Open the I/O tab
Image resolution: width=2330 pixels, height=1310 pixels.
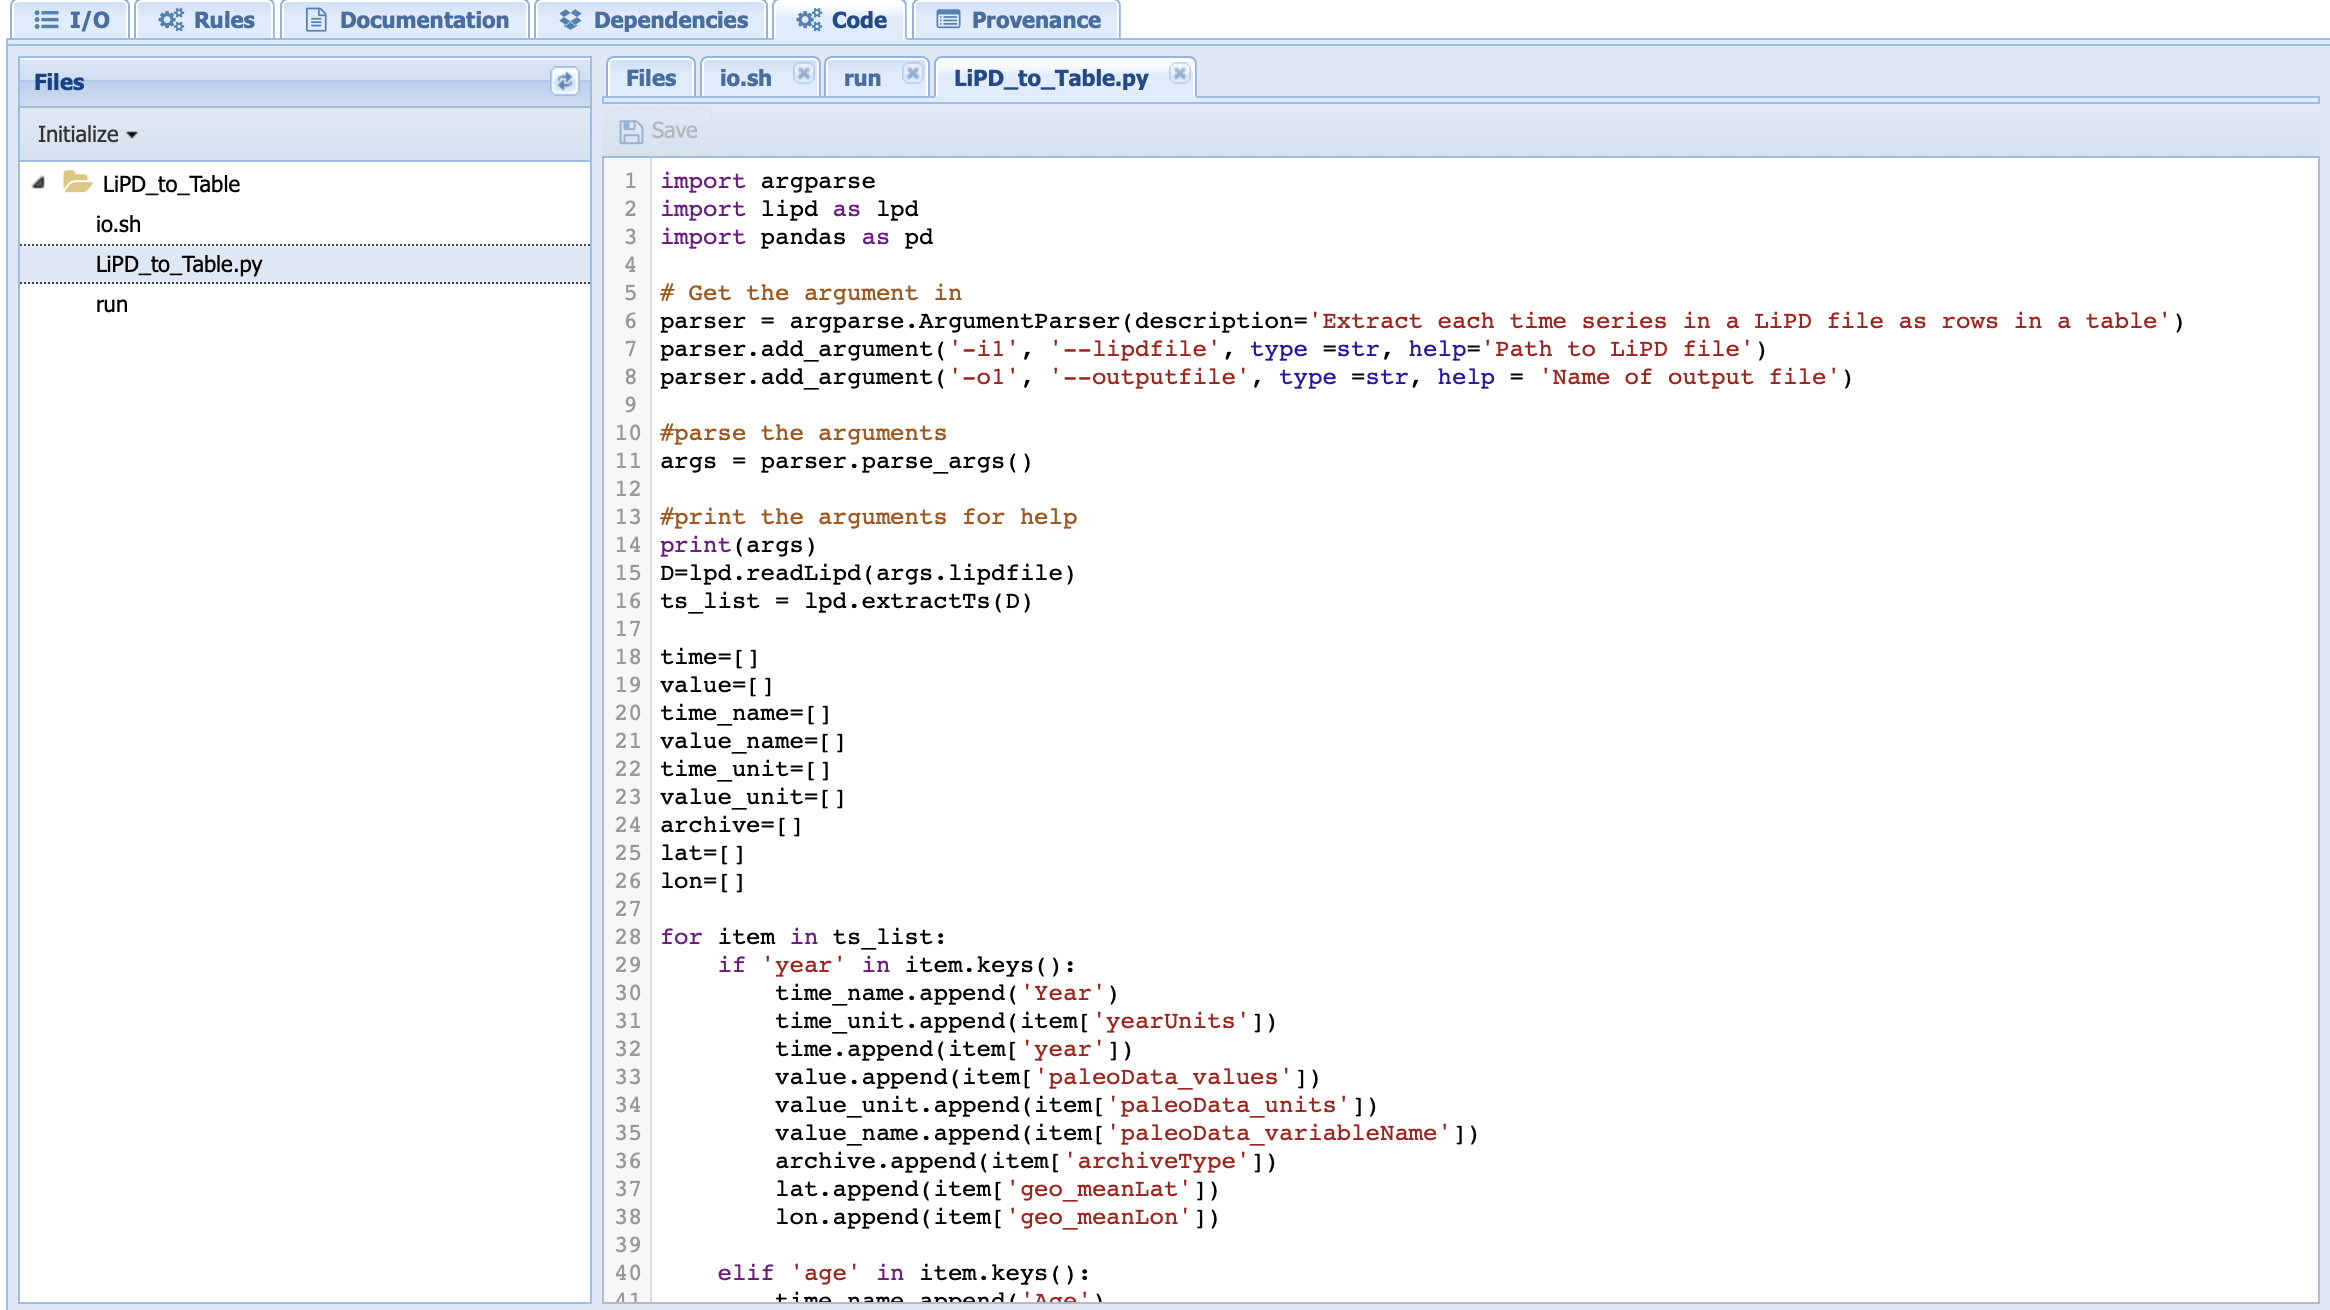(70, 20)
